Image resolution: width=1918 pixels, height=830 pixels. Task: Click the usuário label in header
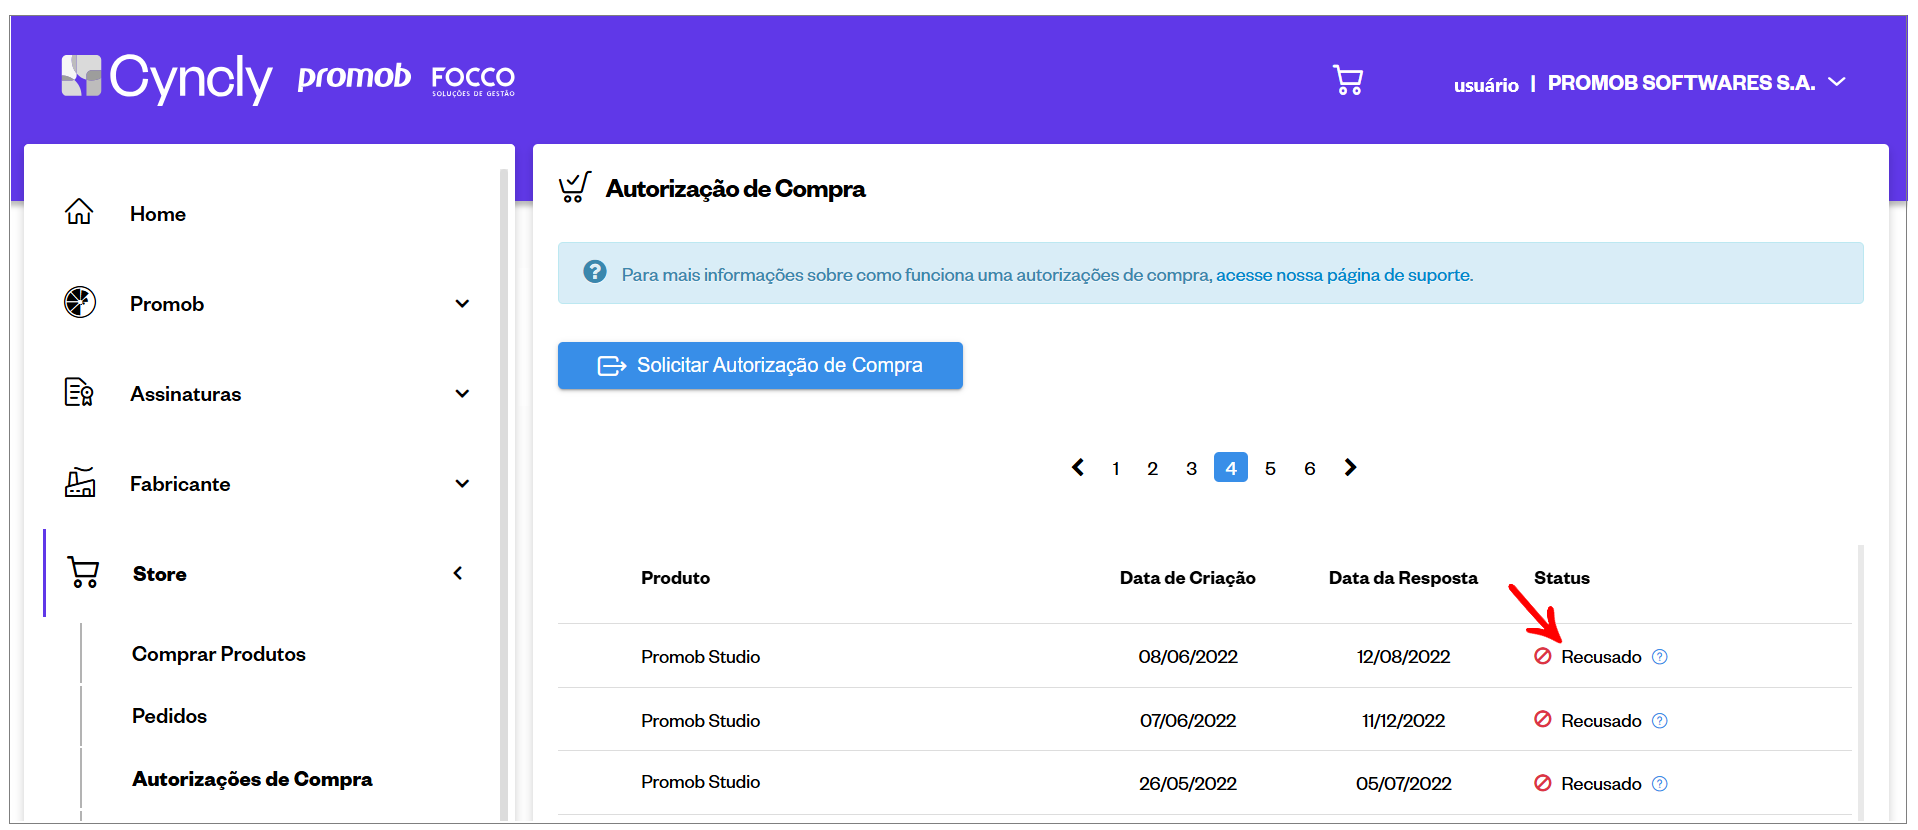pos(1486,85)
